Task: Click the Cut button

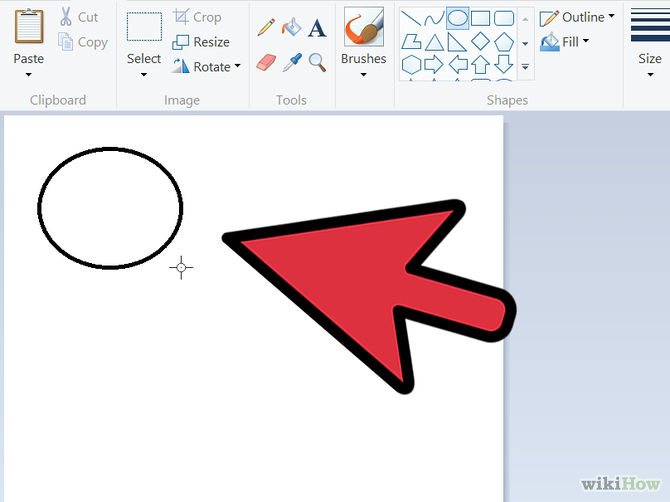Action: [x=79, y=17]
